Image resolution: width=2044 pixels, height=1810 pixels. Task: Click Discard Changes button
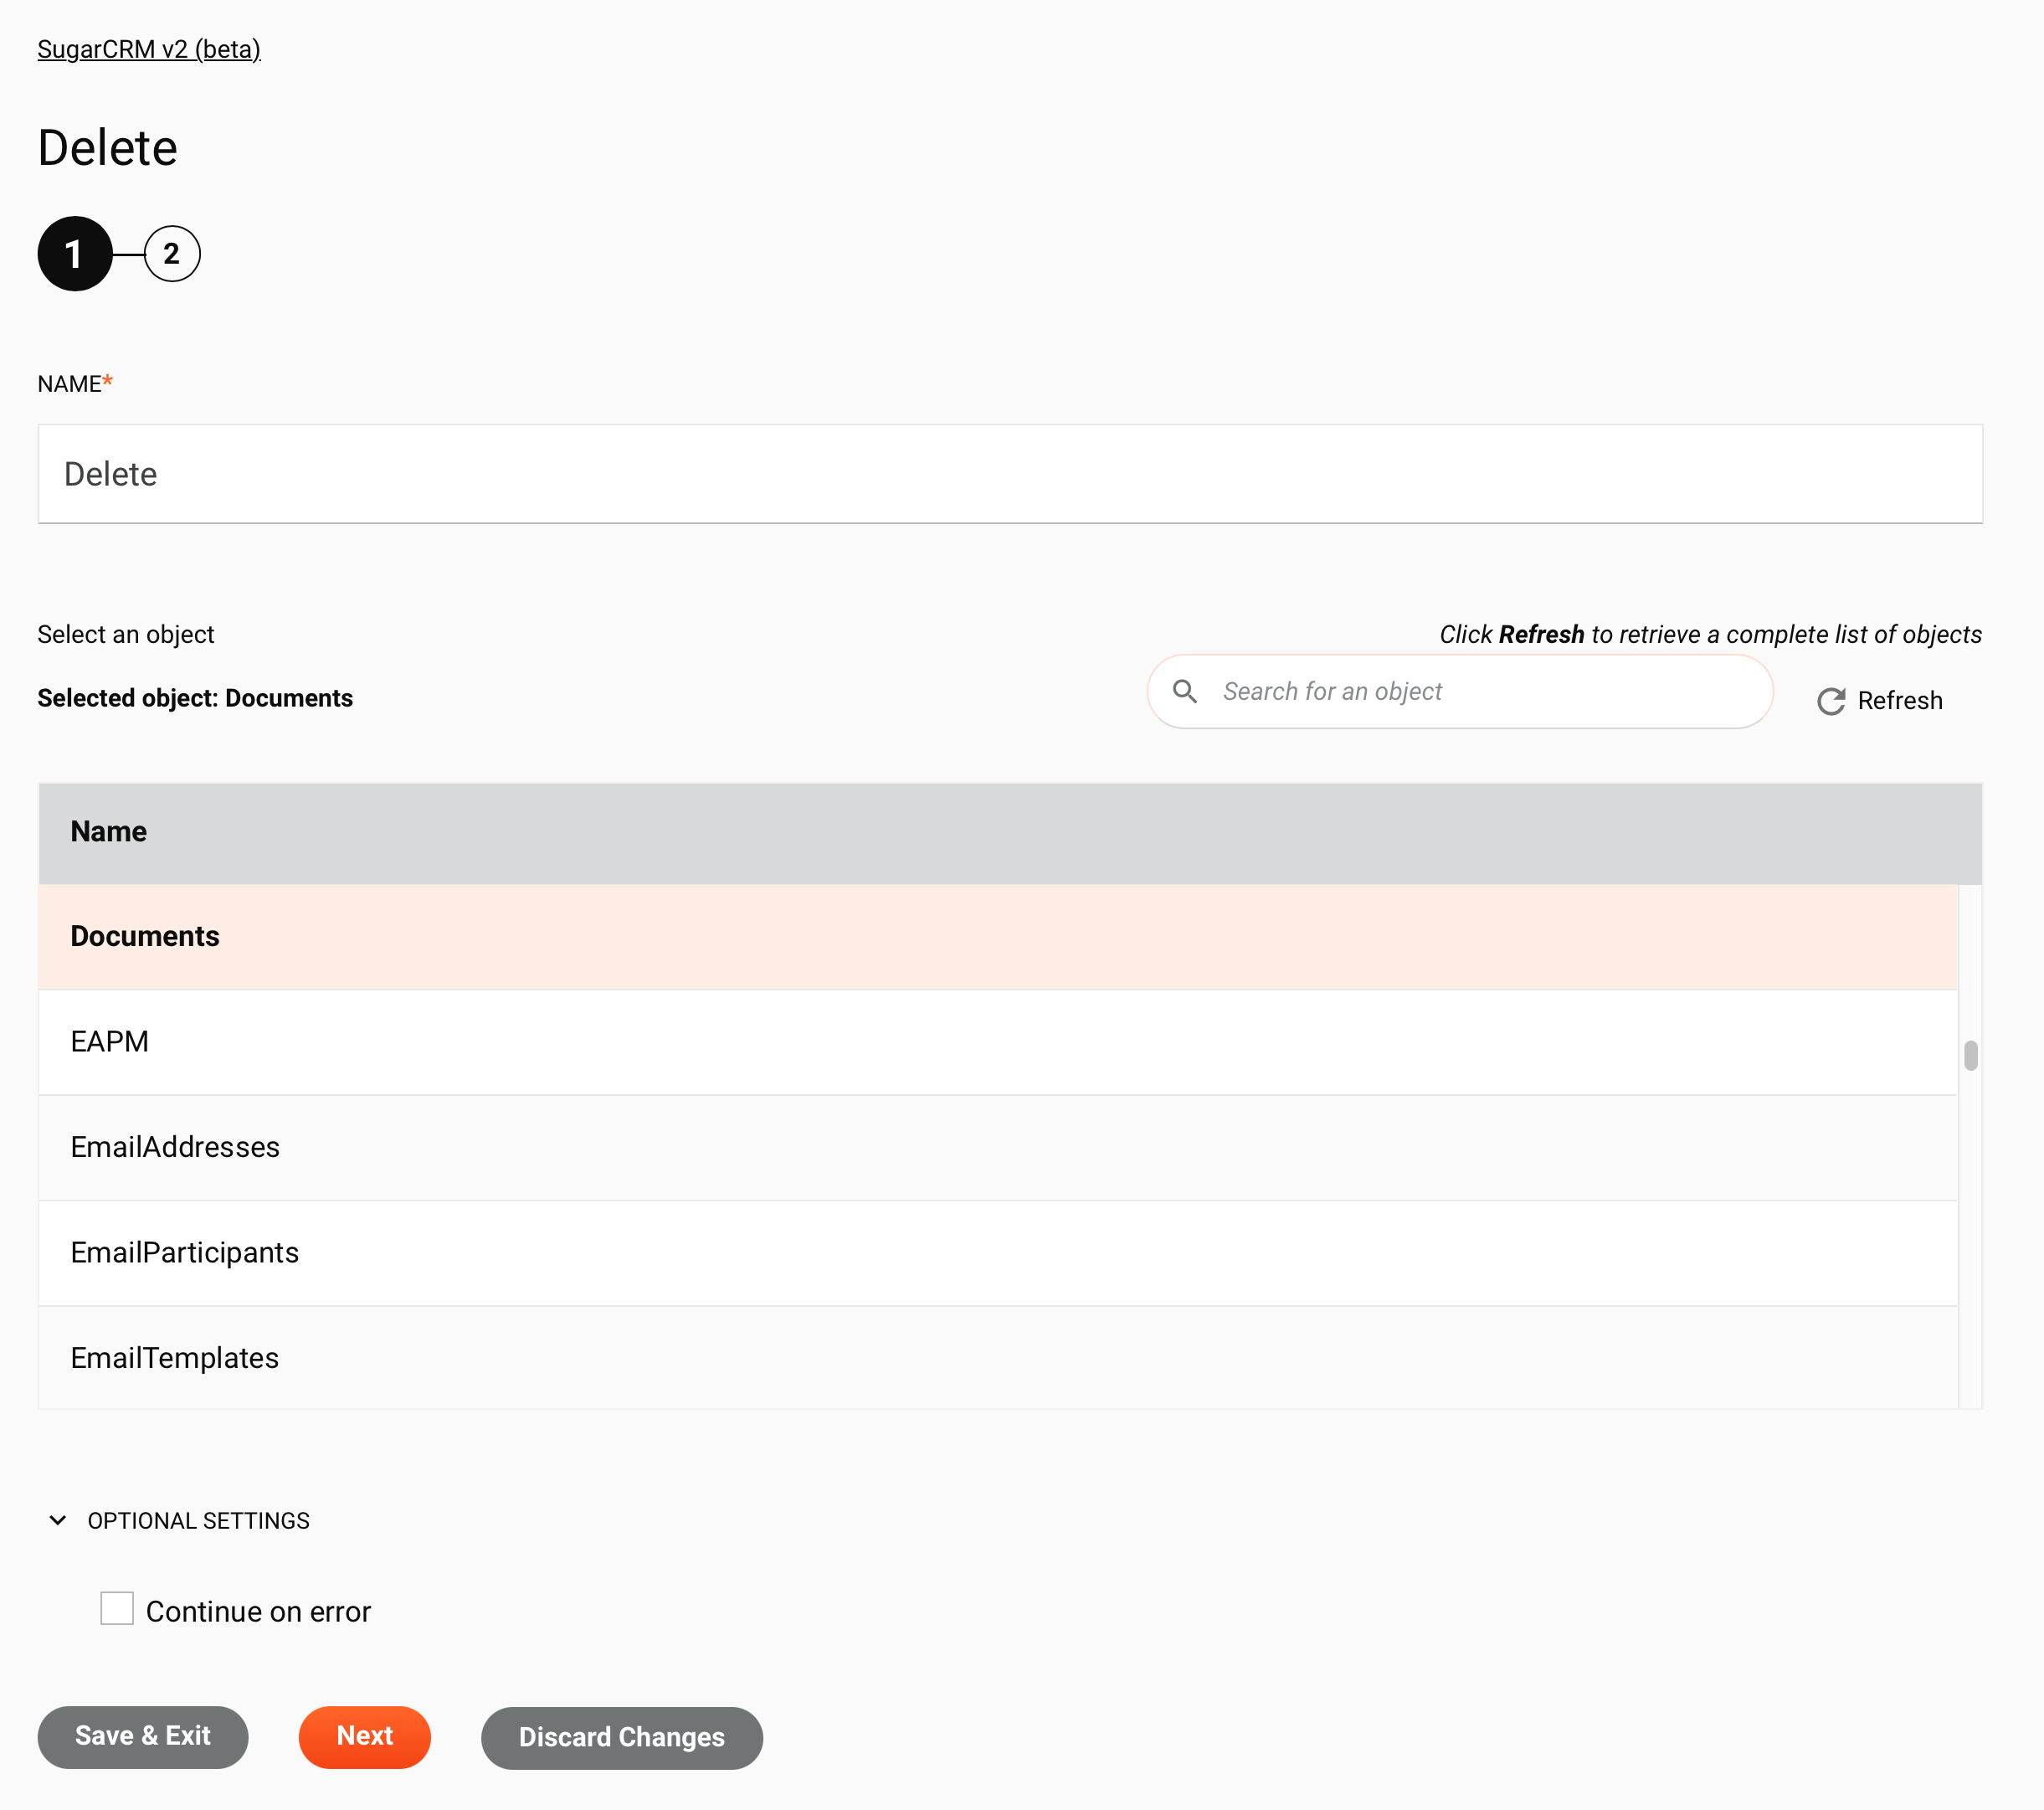coord(622,1736)
